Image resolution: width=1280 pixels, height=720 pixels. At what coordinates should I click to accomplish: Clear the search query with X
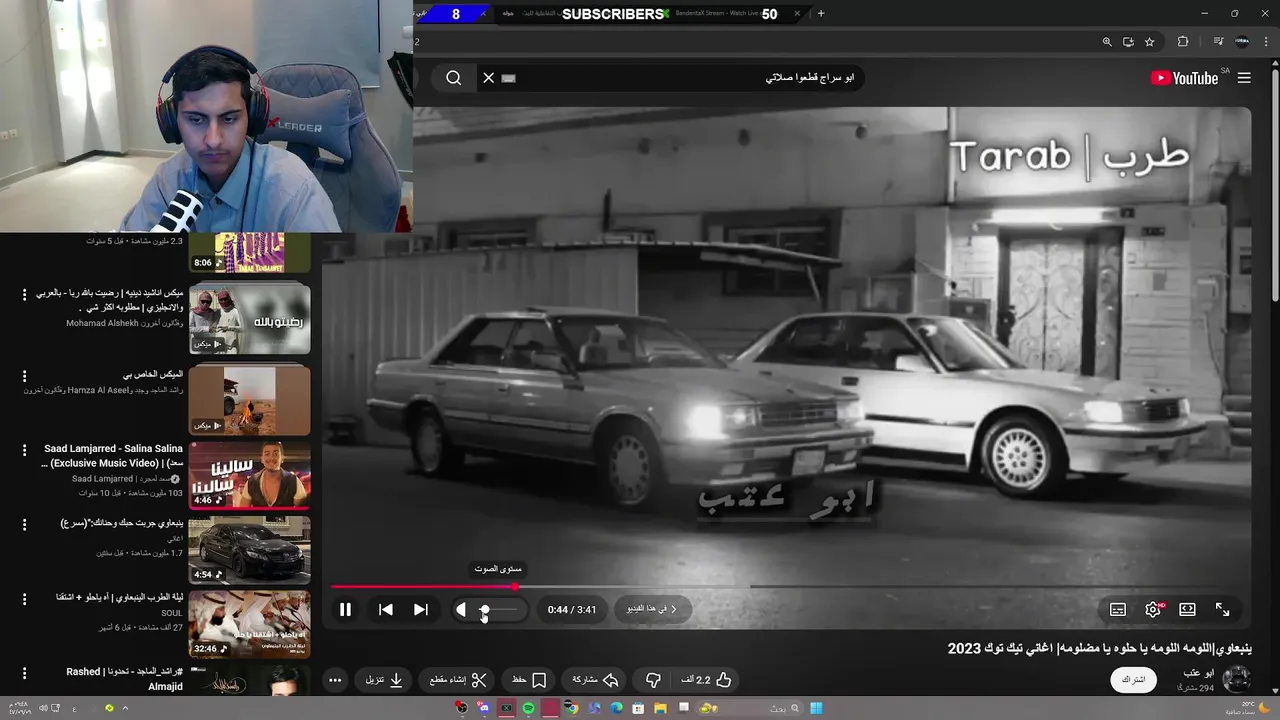click(x=488, y=78)
